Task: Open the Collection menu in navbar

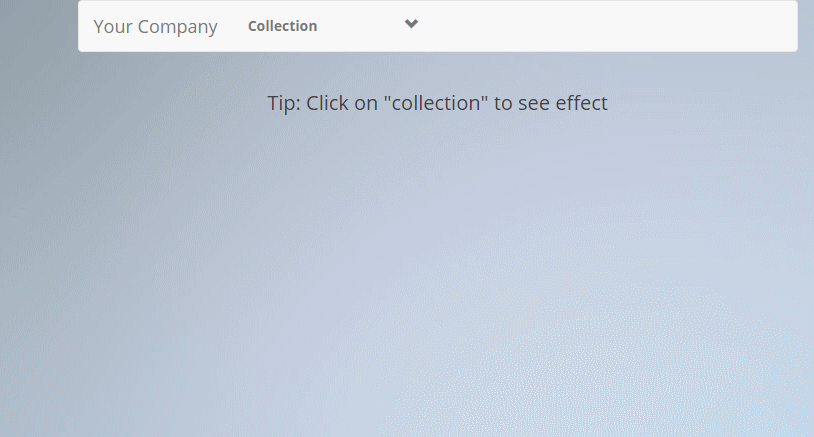Action: click(x=282, y=26)
